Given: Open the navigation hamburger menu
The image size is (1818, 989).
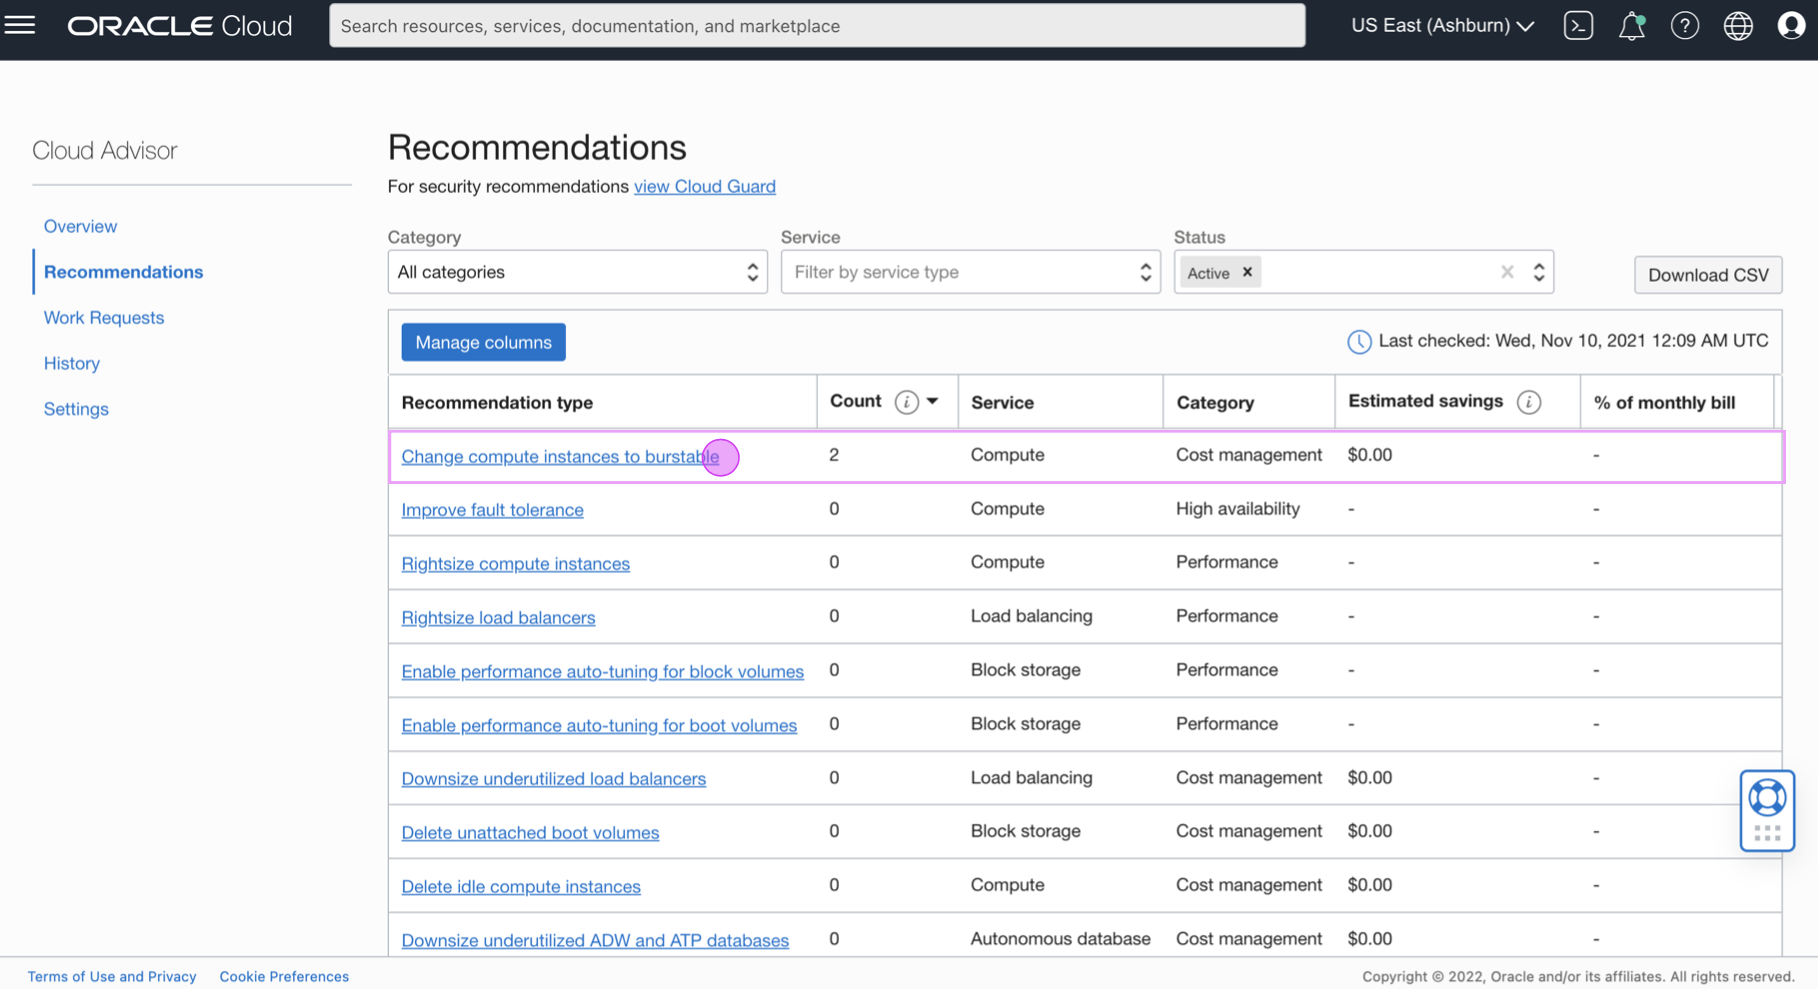Looking at the screenshot, I should (20, 25).
